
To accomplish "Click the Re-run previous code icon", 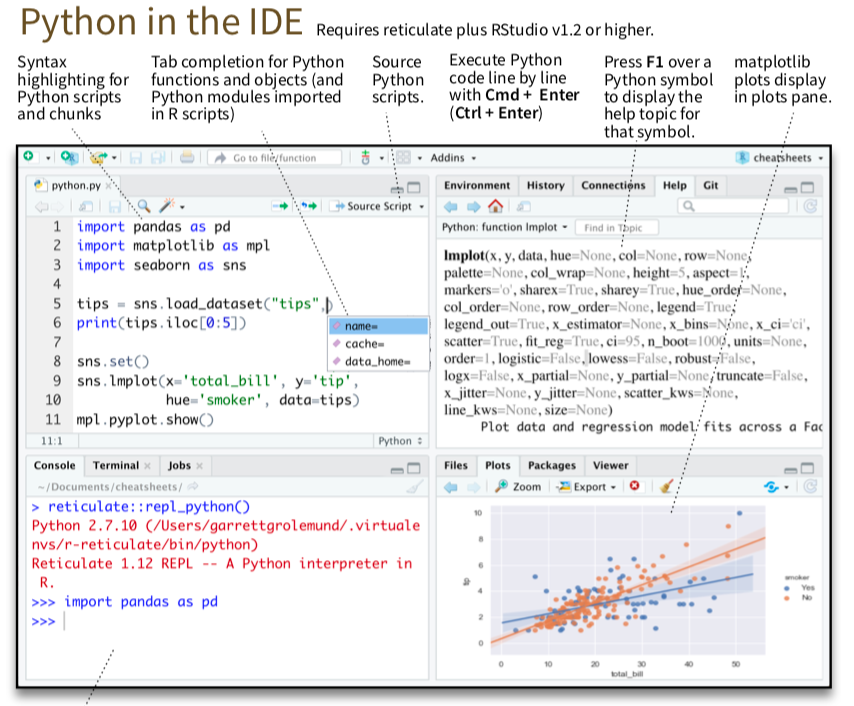I will point(309,206).
